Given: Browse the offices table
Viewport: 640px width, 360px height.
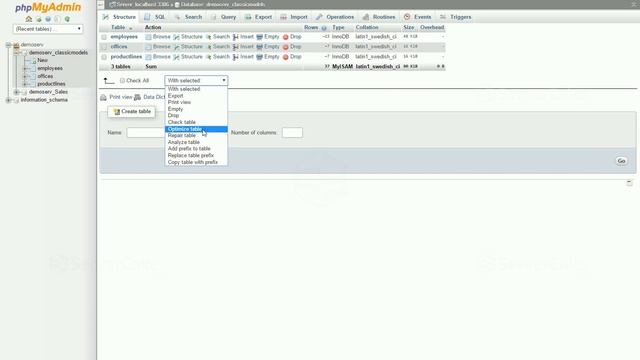Looking at the screenshot, I should (x=158, y=47).
